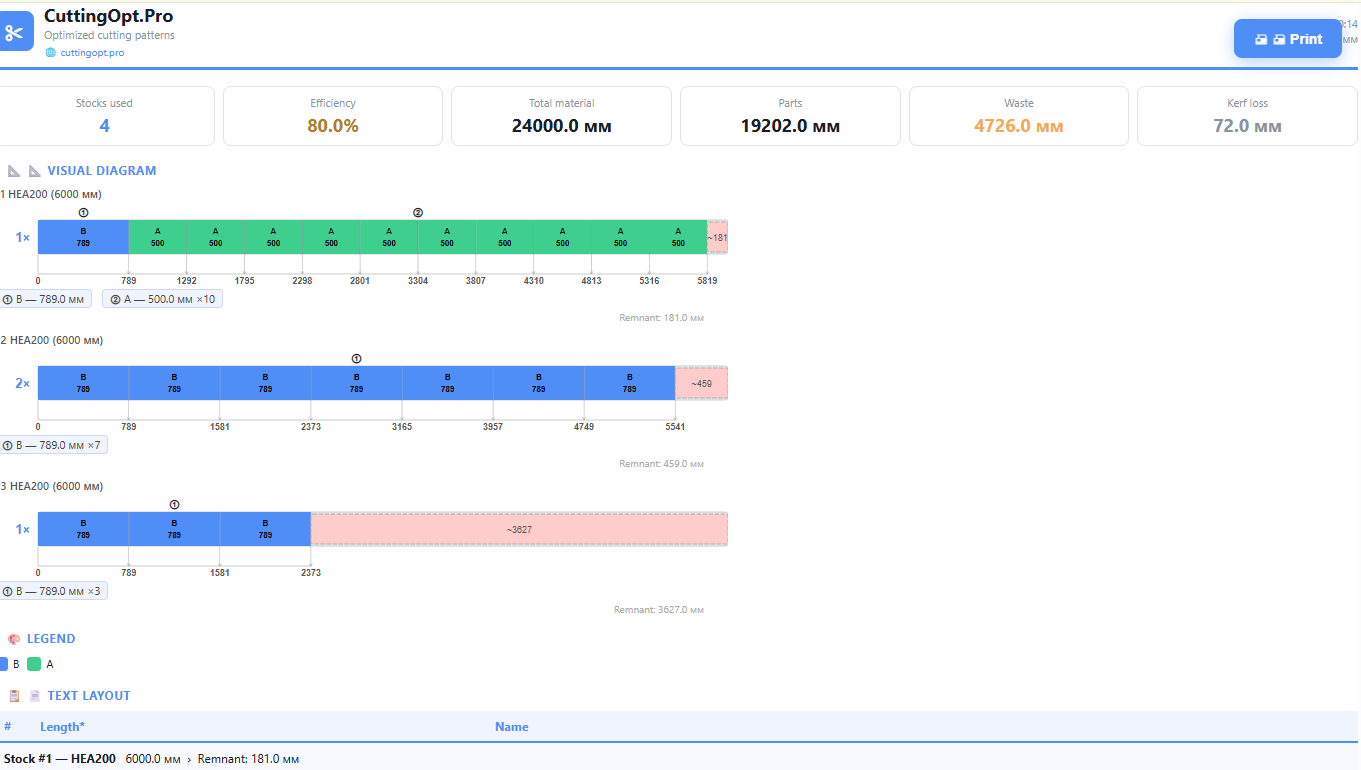Click the 'Stock #1 — HEA200' row
The height and width of the screenshot is (770, 1361).
point(680,759)
